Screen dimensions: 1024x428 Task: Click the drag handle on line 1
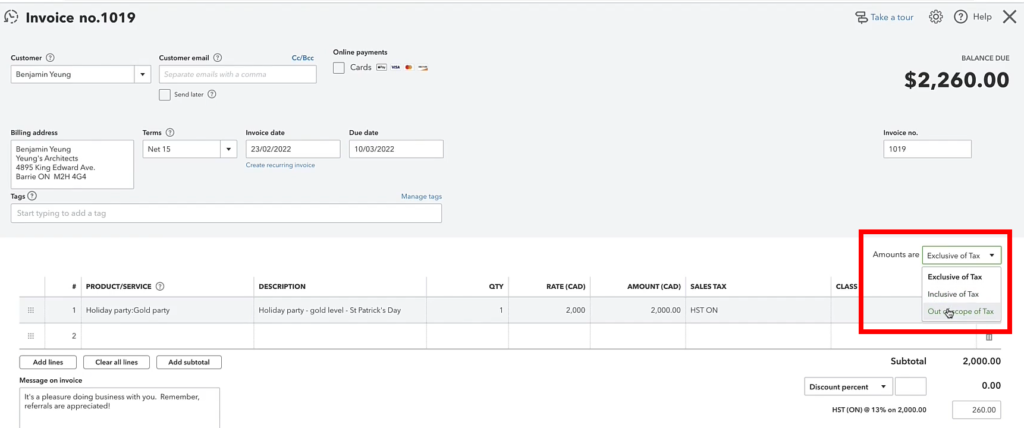(x=31, y=310)
